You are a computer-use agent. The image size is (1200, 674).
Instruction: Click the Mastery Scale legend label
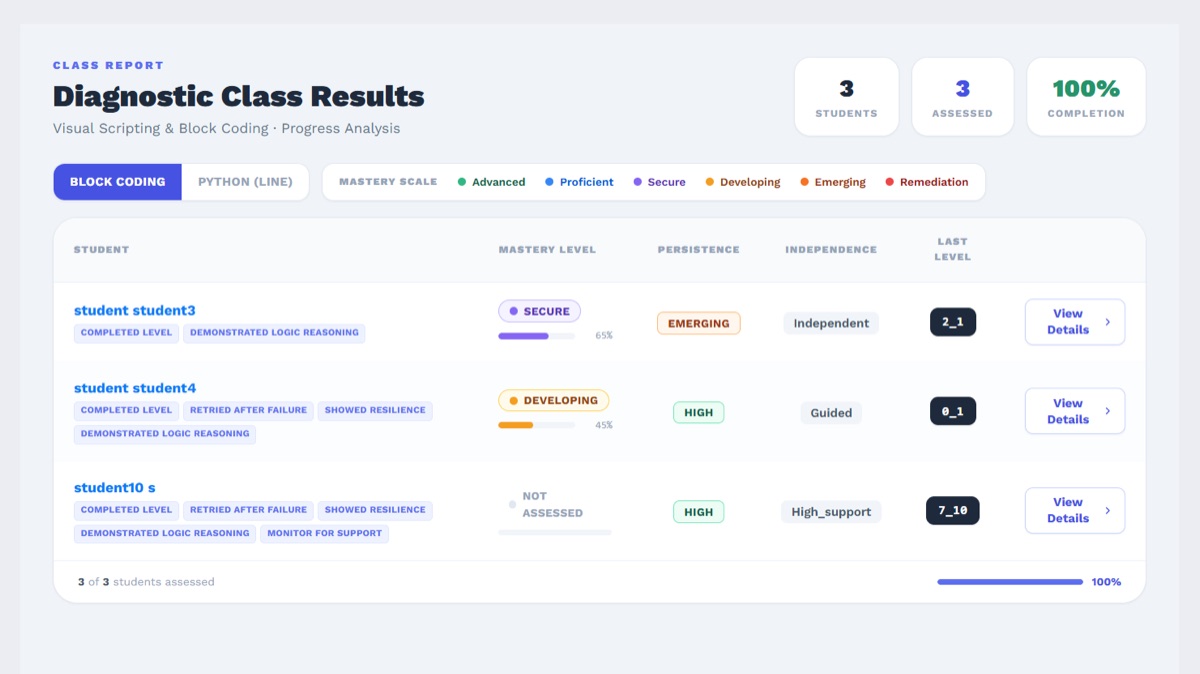[x=388, y=182]
